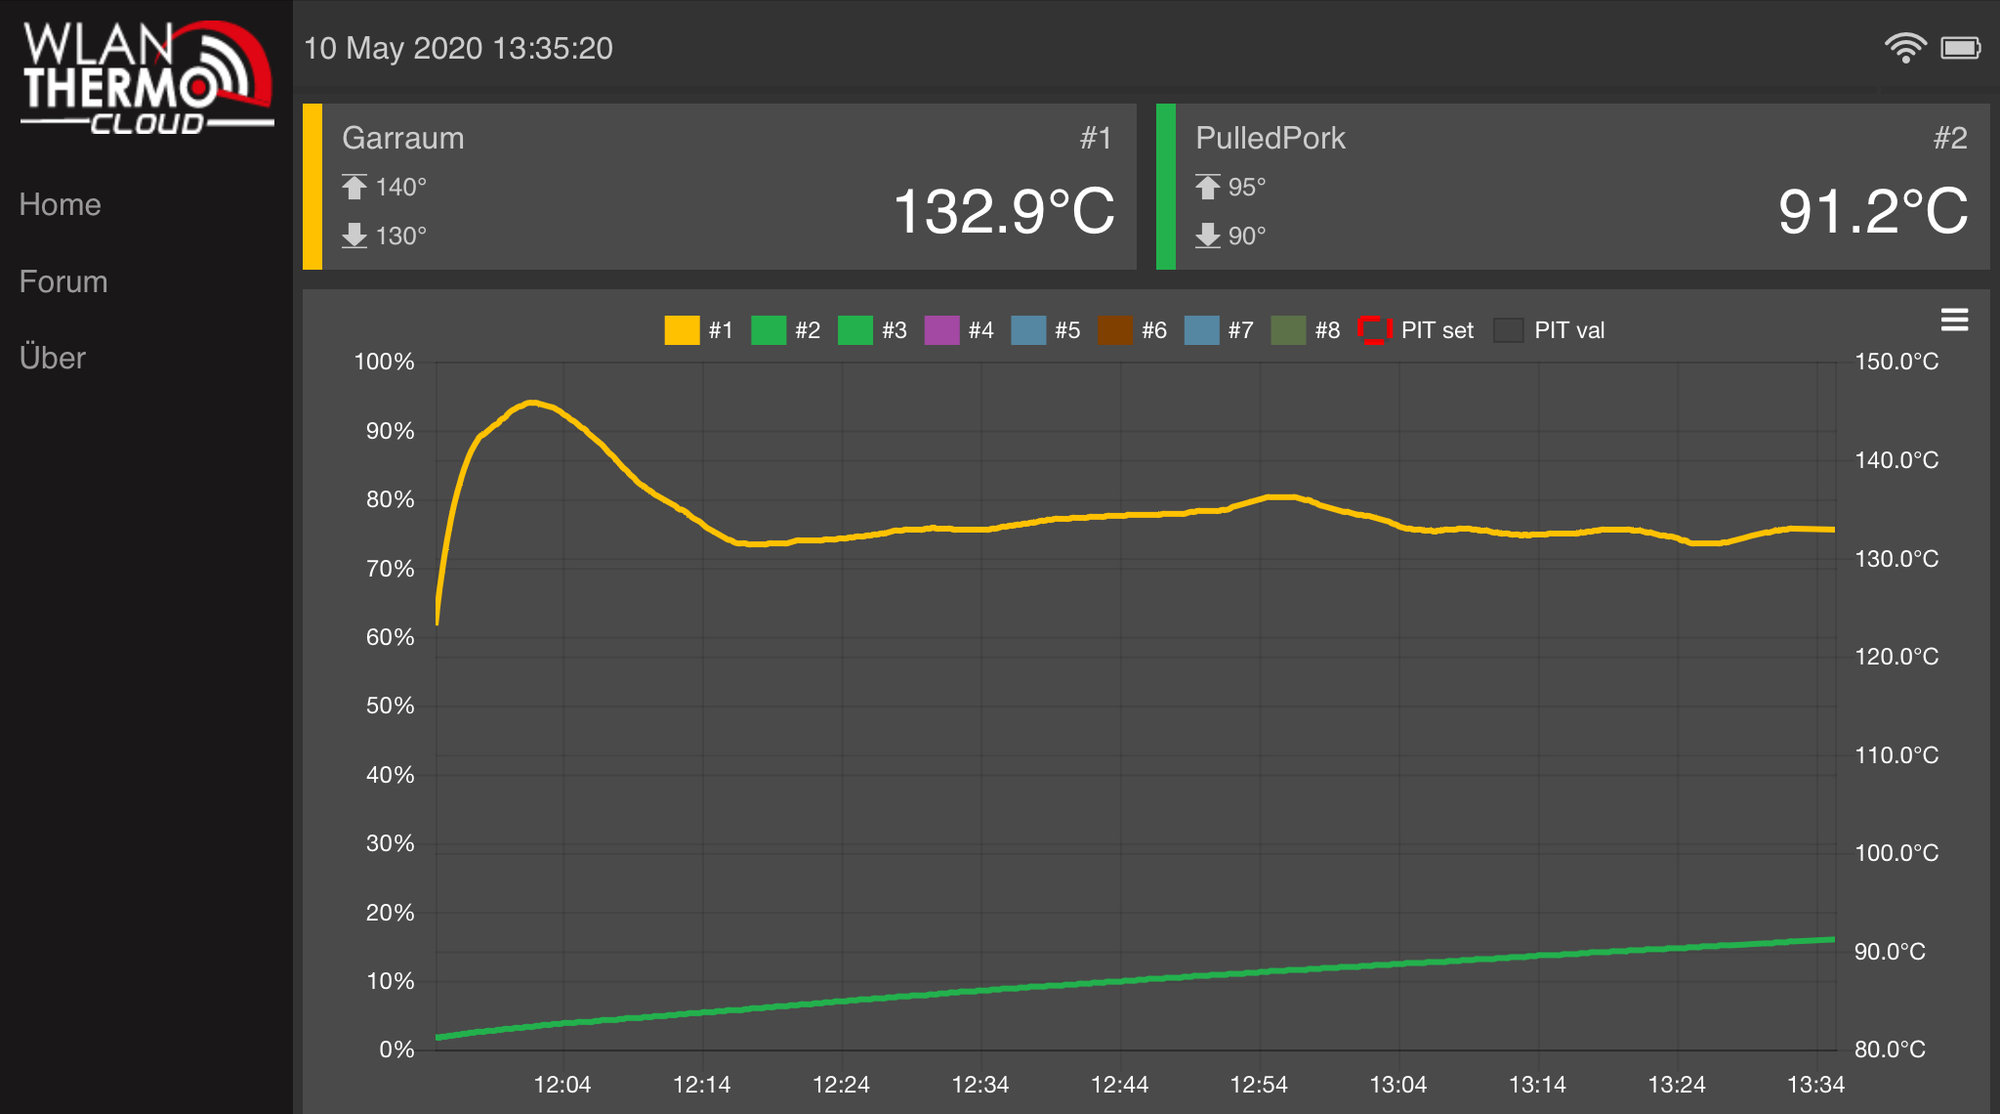Click the 150.0°C axis label
This screenshot has height=1114, width=2000.
1897,362
